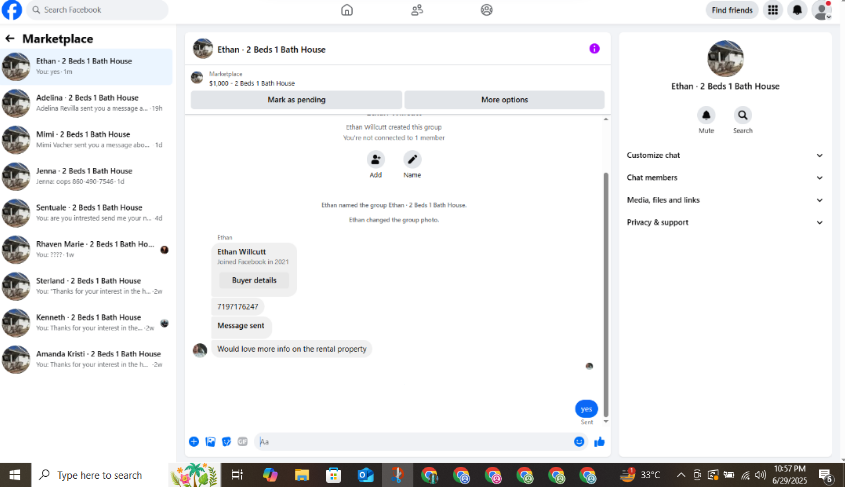Expand Chat members section
Screen dimensions: 845x487
point(725,178)
